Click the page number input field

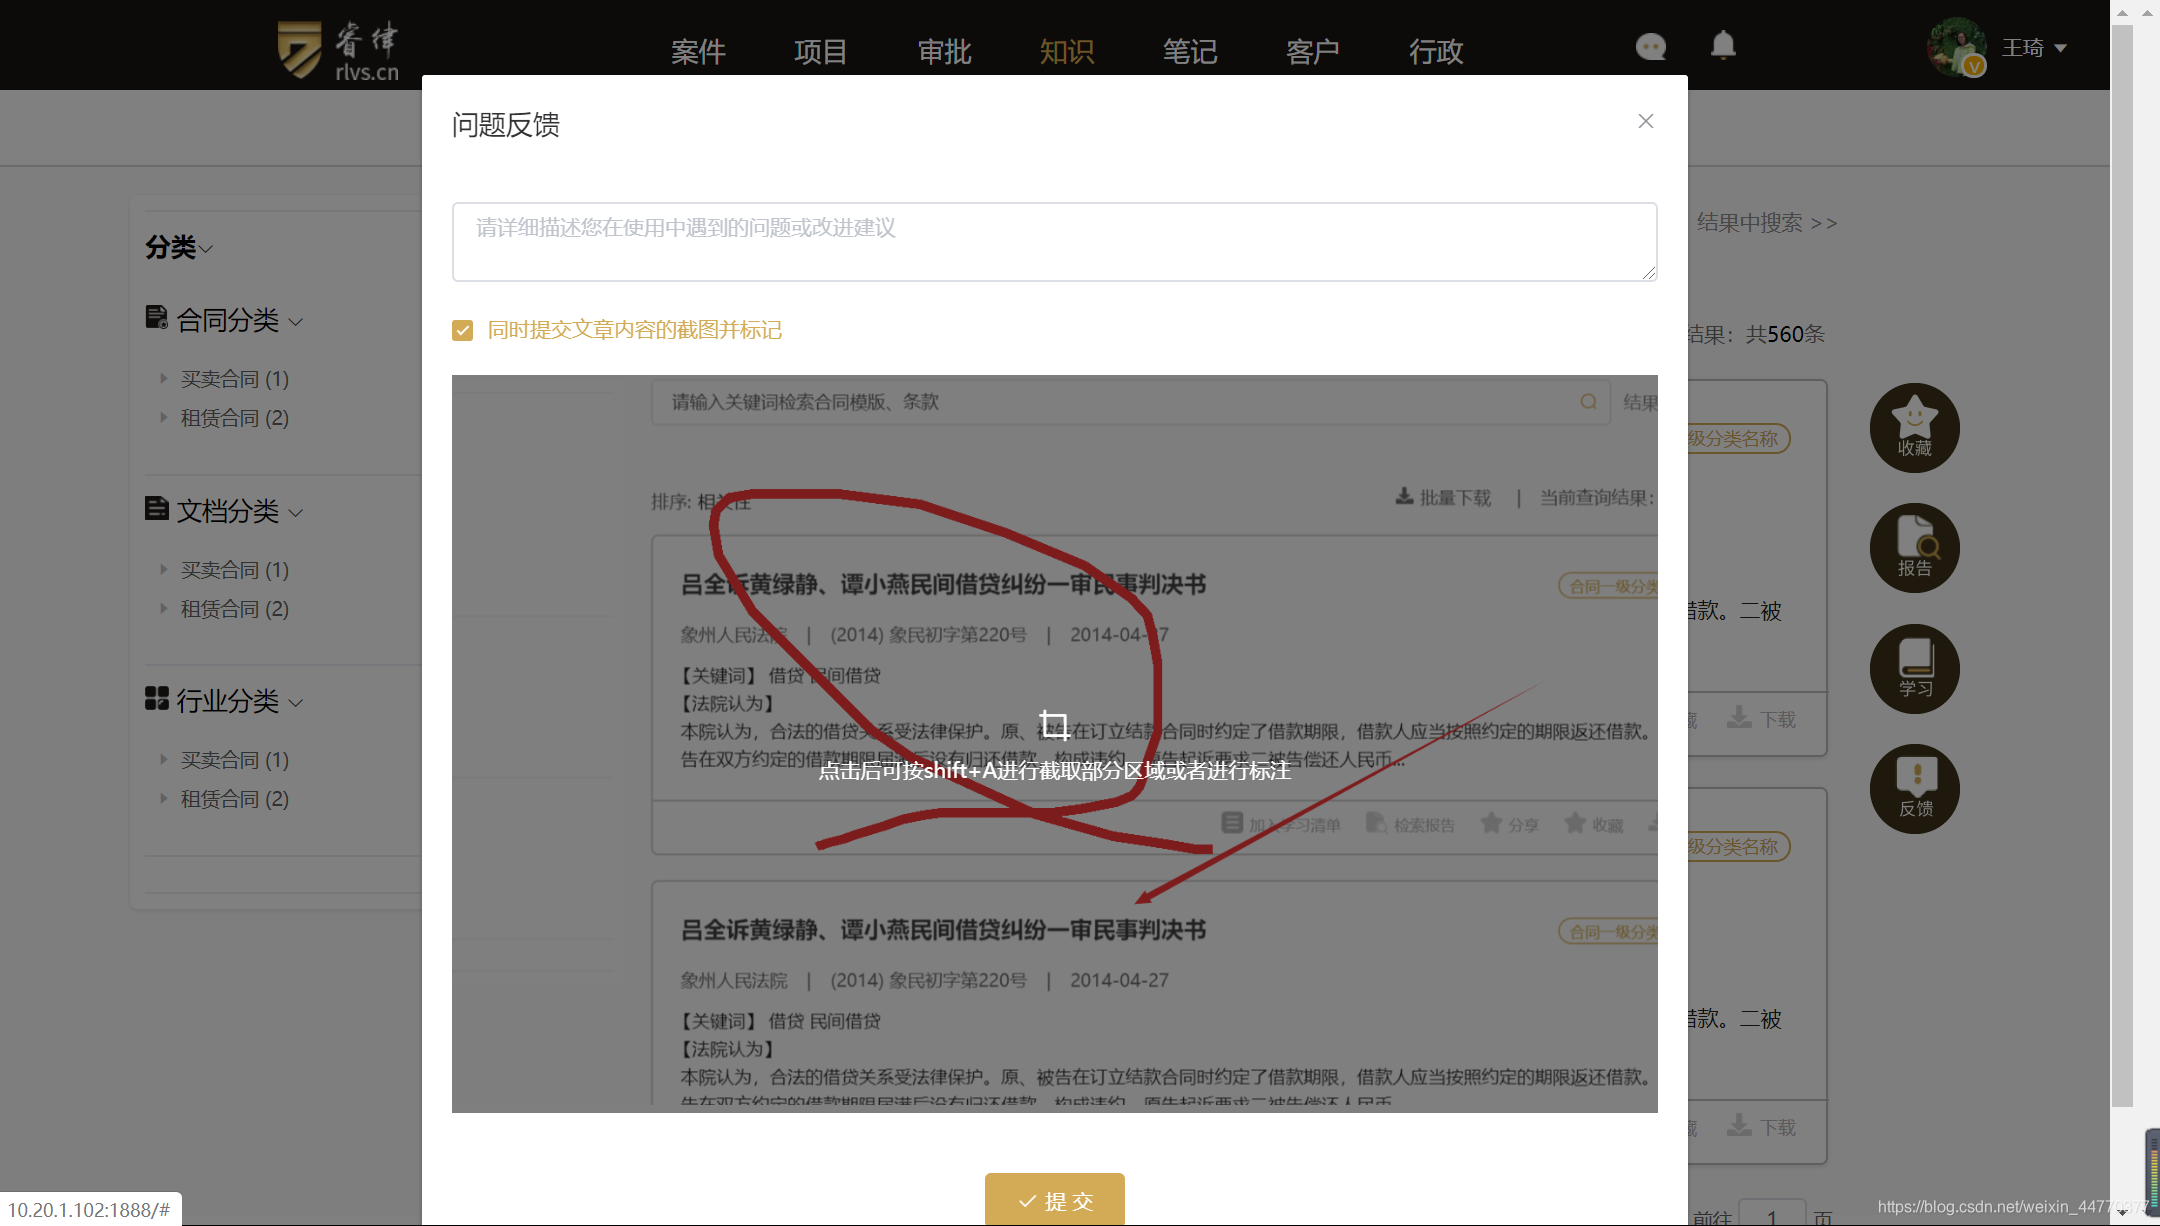1772,1214
